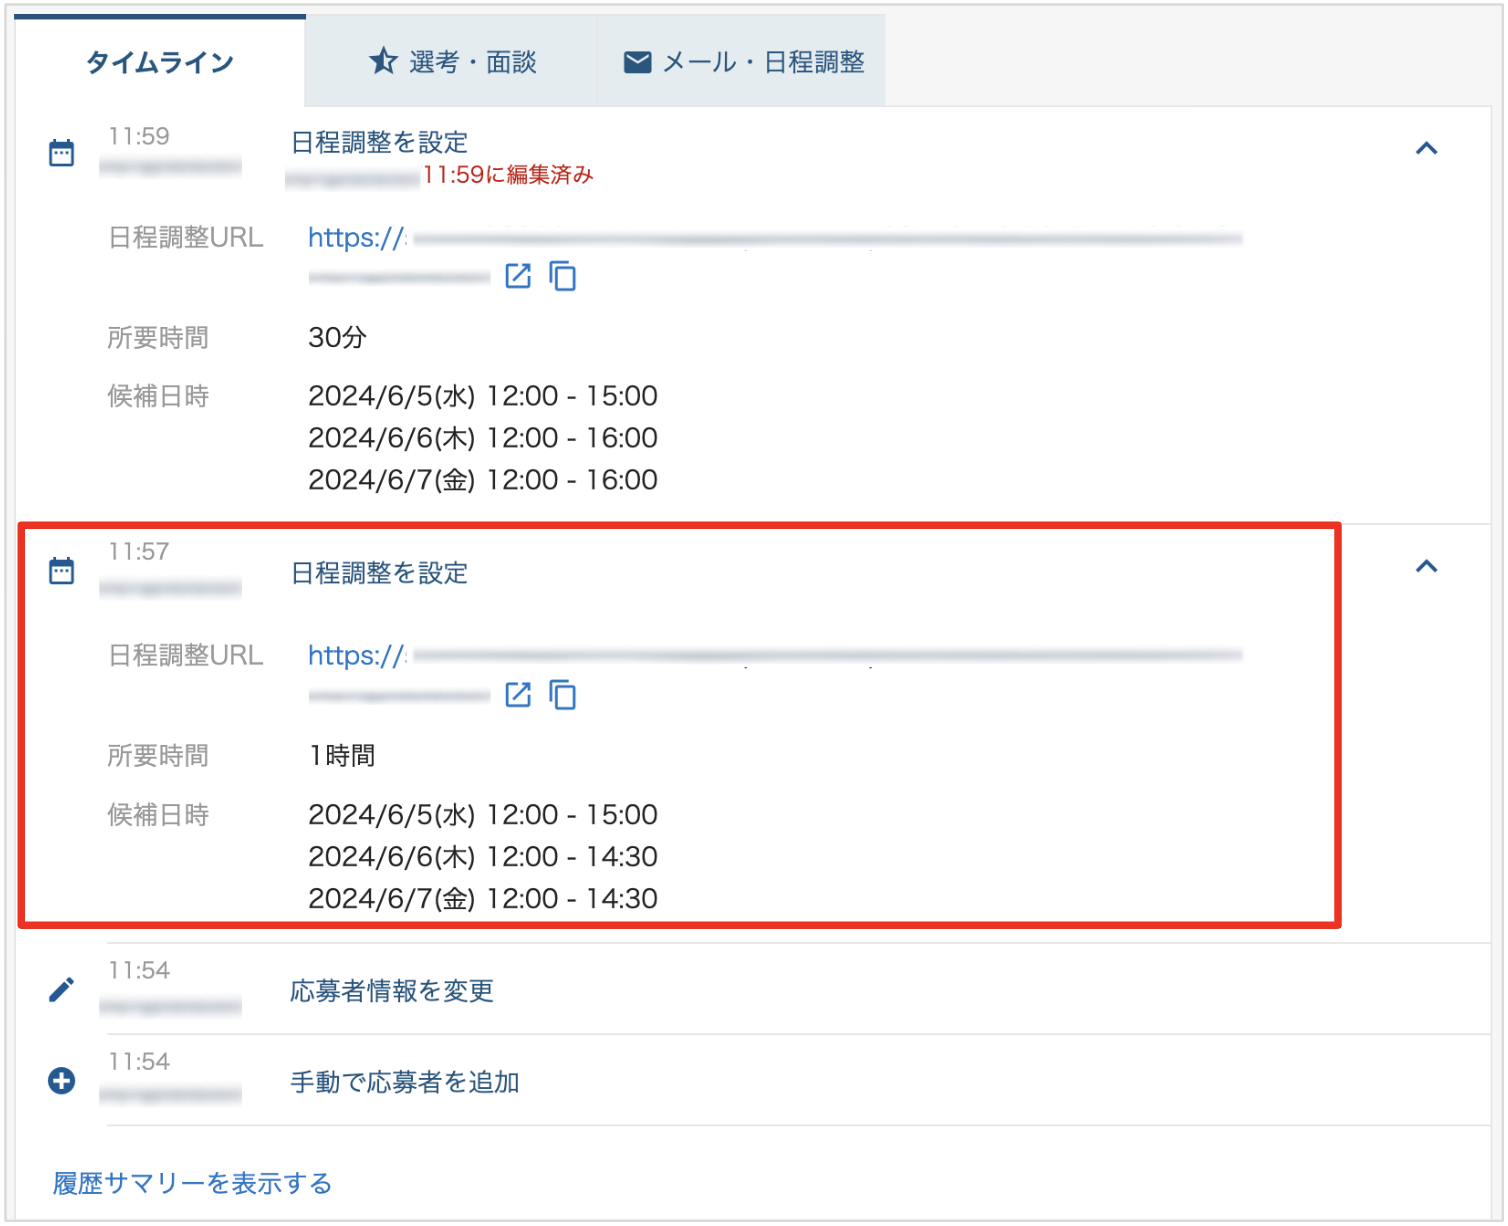Open the 11:57 entry's scheduling URL in new window
Image resolution: width=1508 pixels, height=1226 pixels.
518,694
